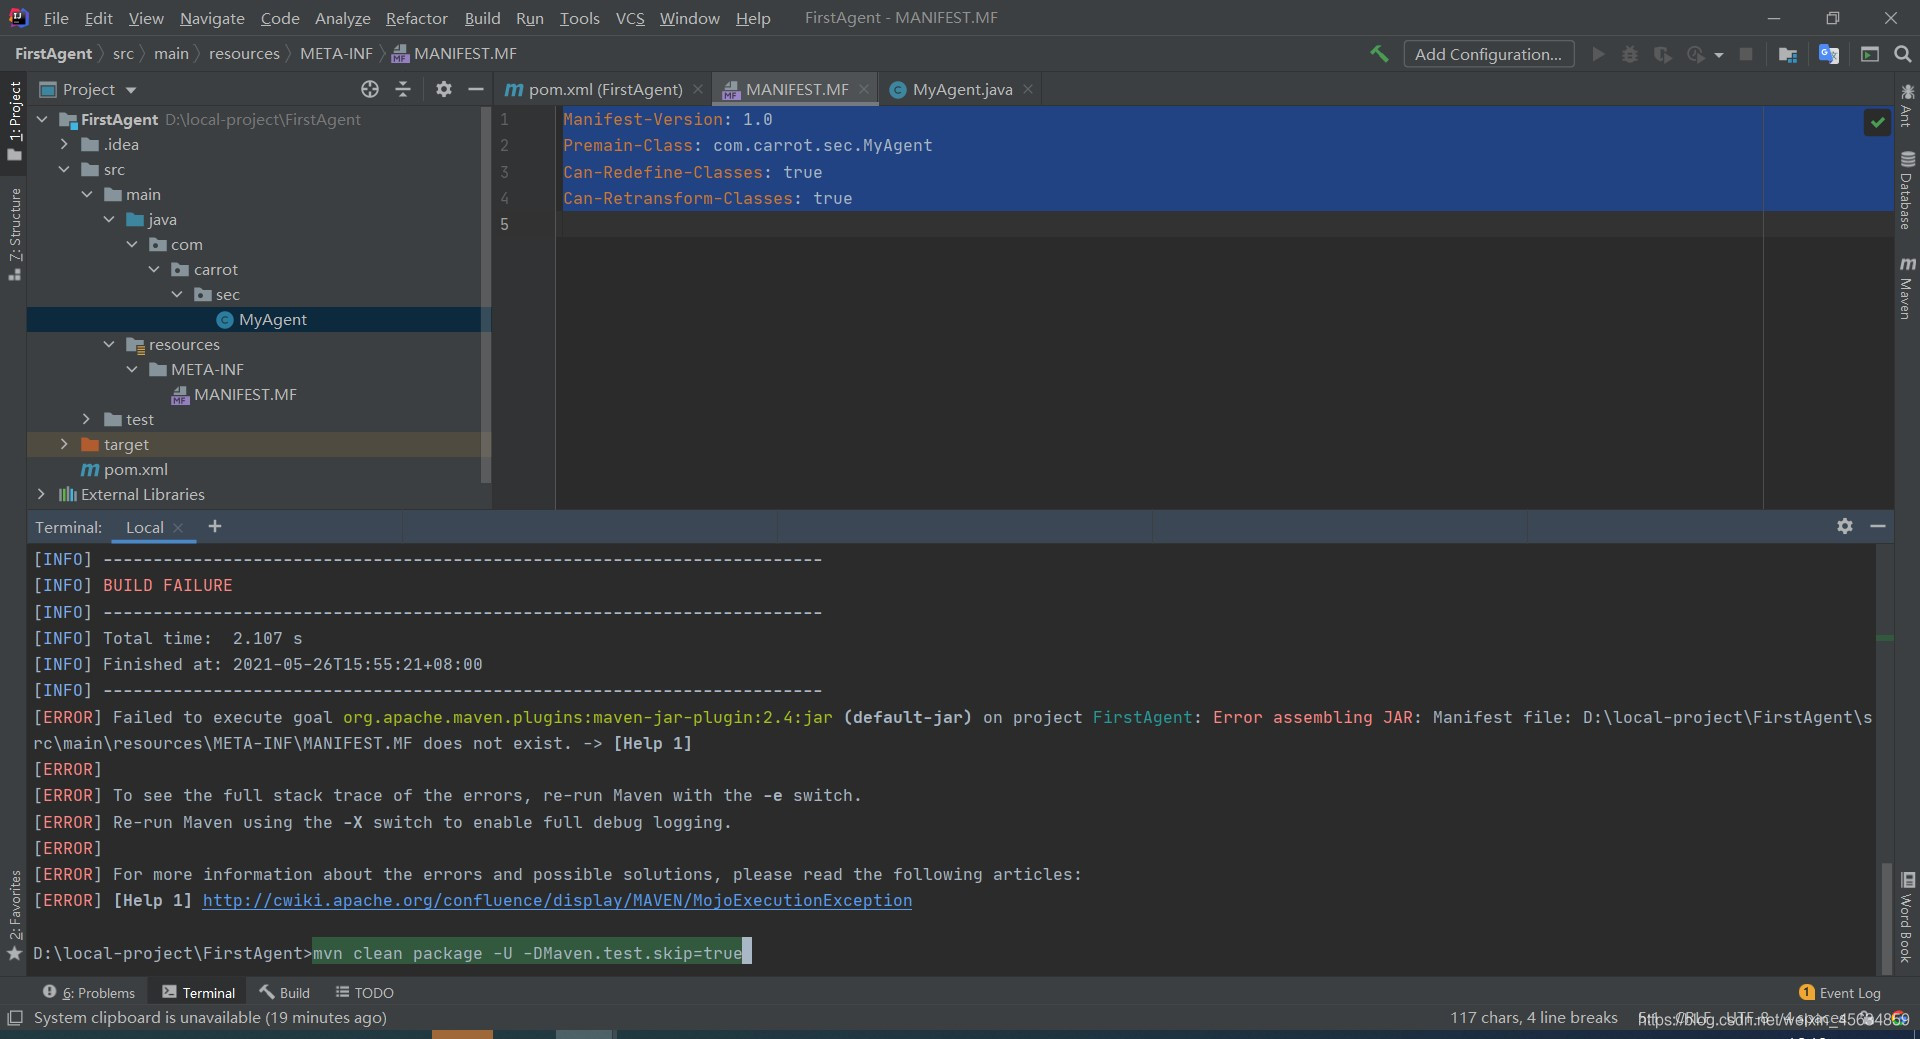The image size is (1920, 1039).
Task: Open the Refactor menu
Action: pos(416,18)
